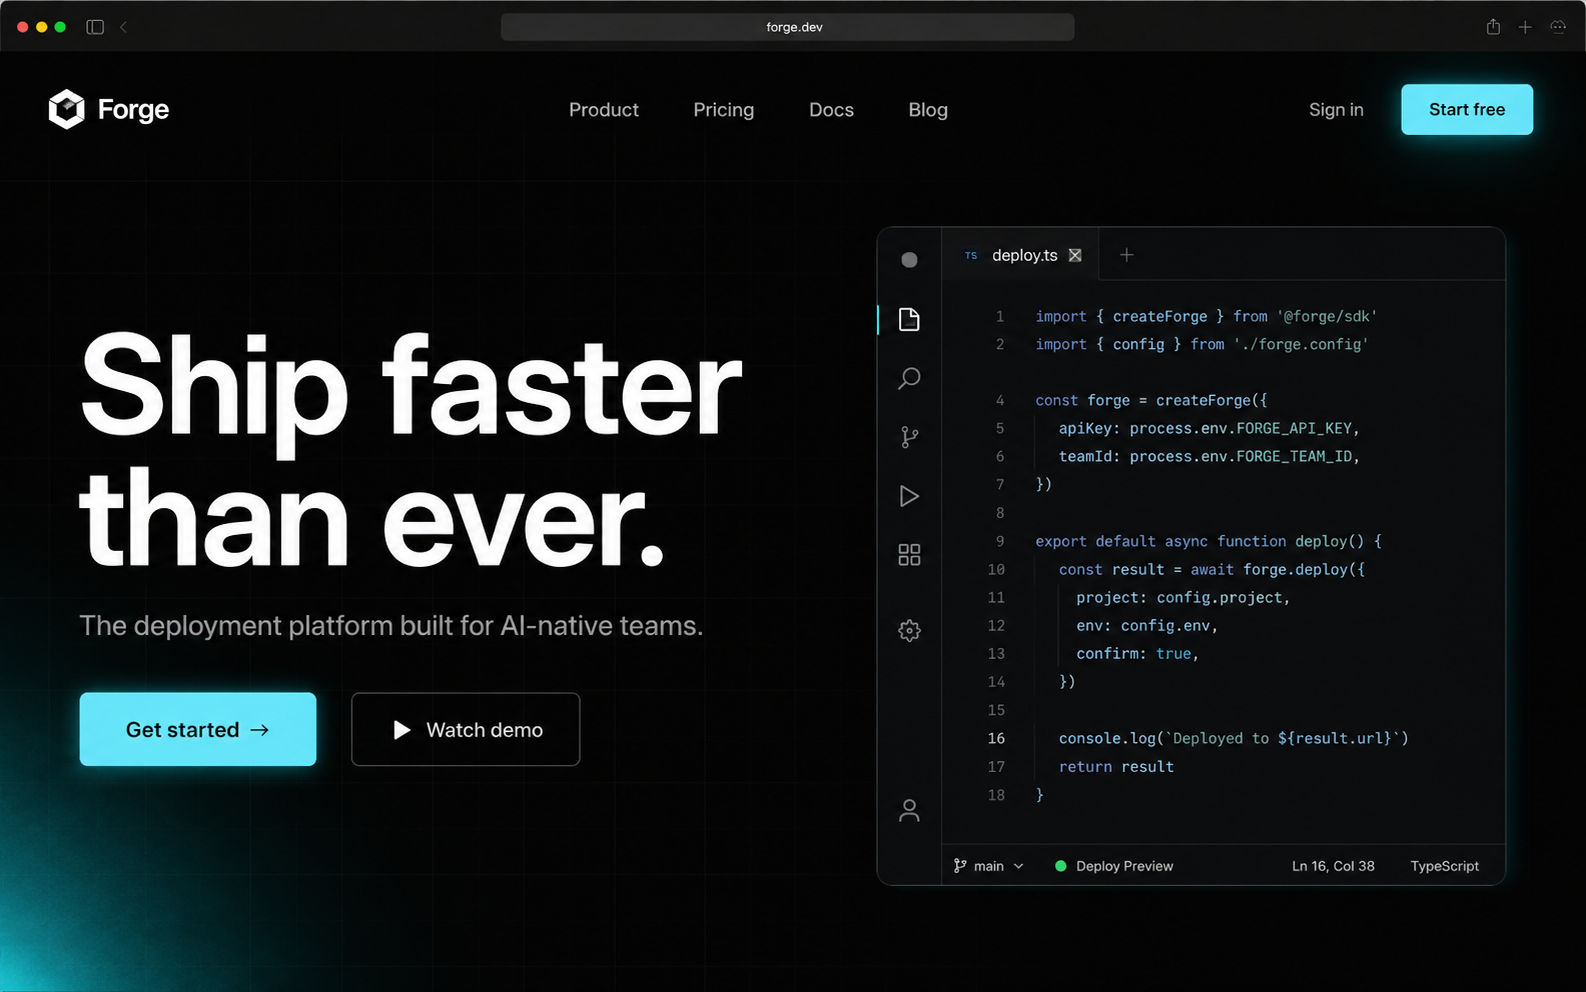Click FORGE_TEAM_ID in the code
Screen dimensions: 1586x992
(x=1294, y=456)
